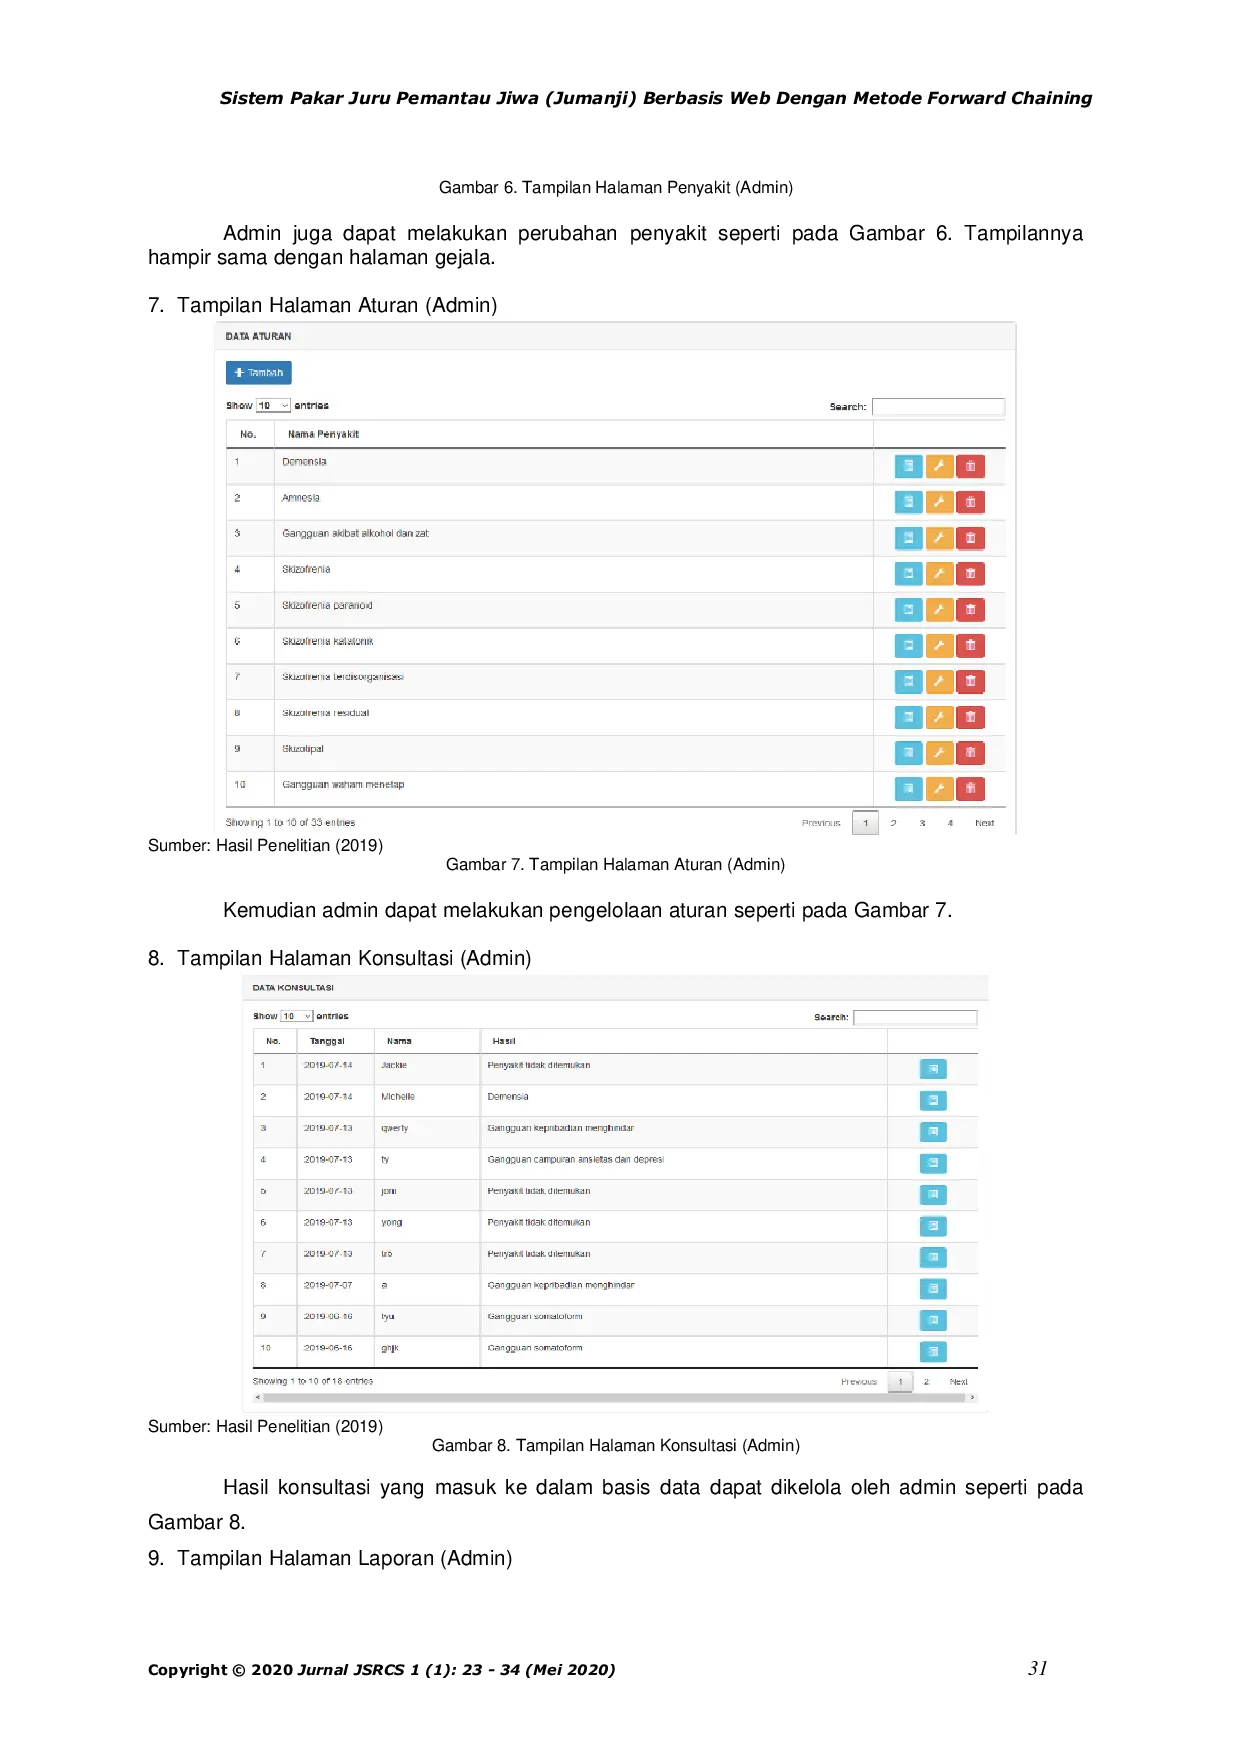Sort consultations by Tanggal column header
1240x1754 pixels.
coord(327,1041)
